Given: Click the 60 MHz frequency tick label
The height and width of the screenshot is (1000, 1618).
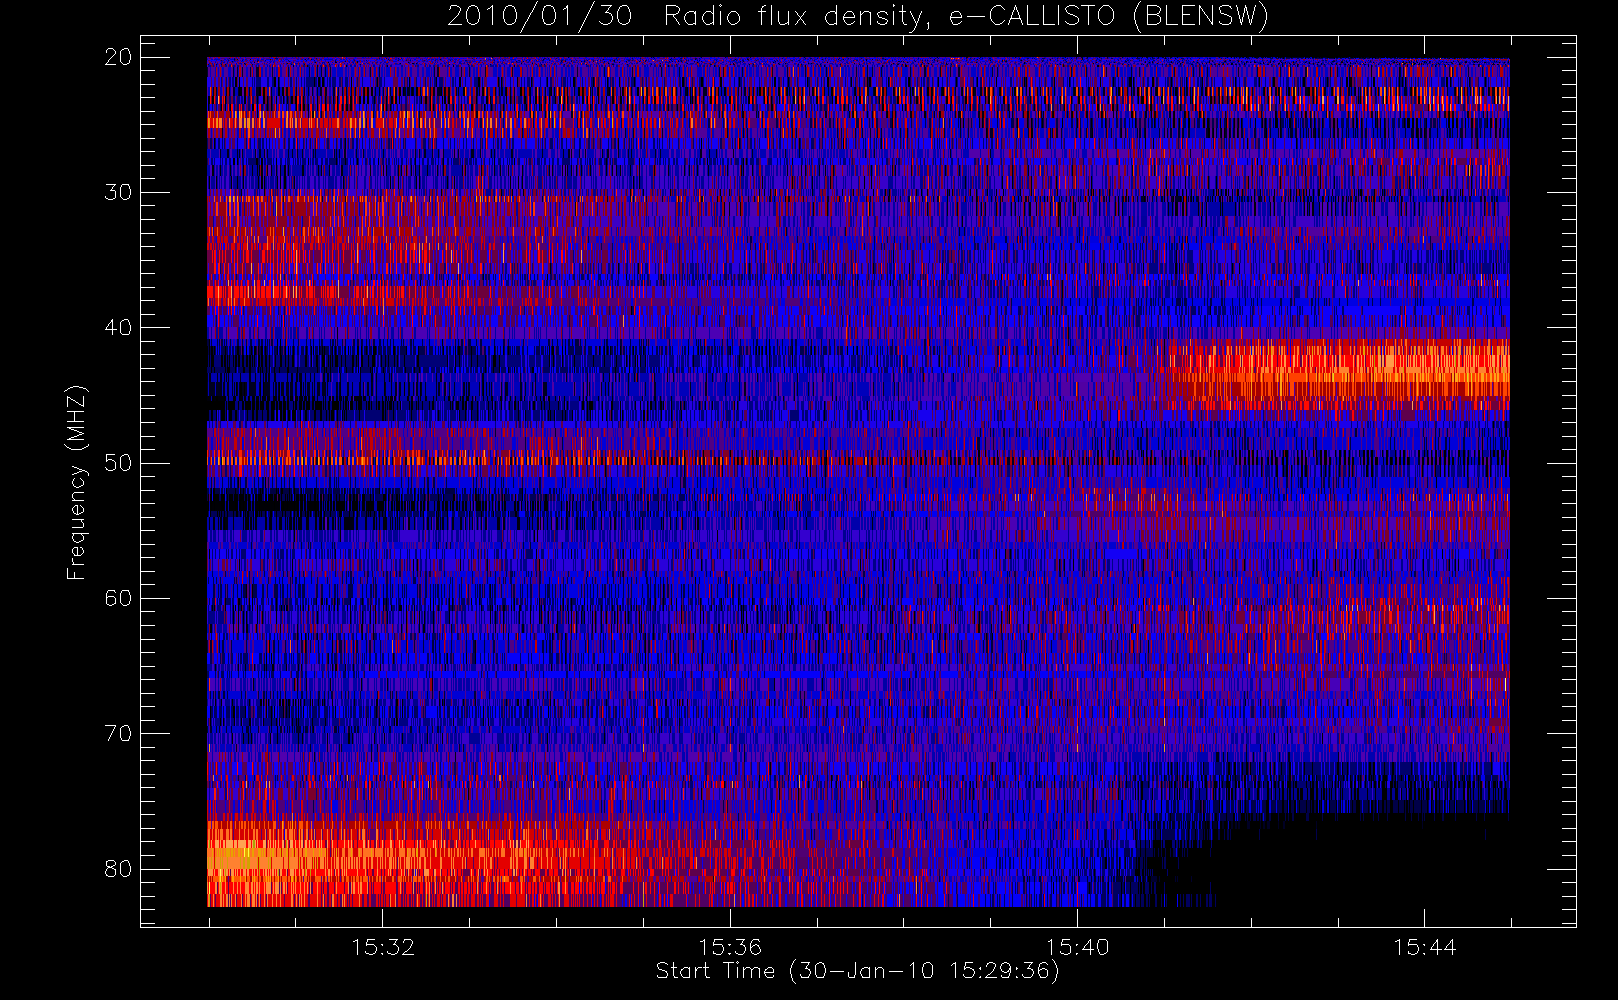Looking at the screenshot, I should pyautogui.click(x=118, y=598).
